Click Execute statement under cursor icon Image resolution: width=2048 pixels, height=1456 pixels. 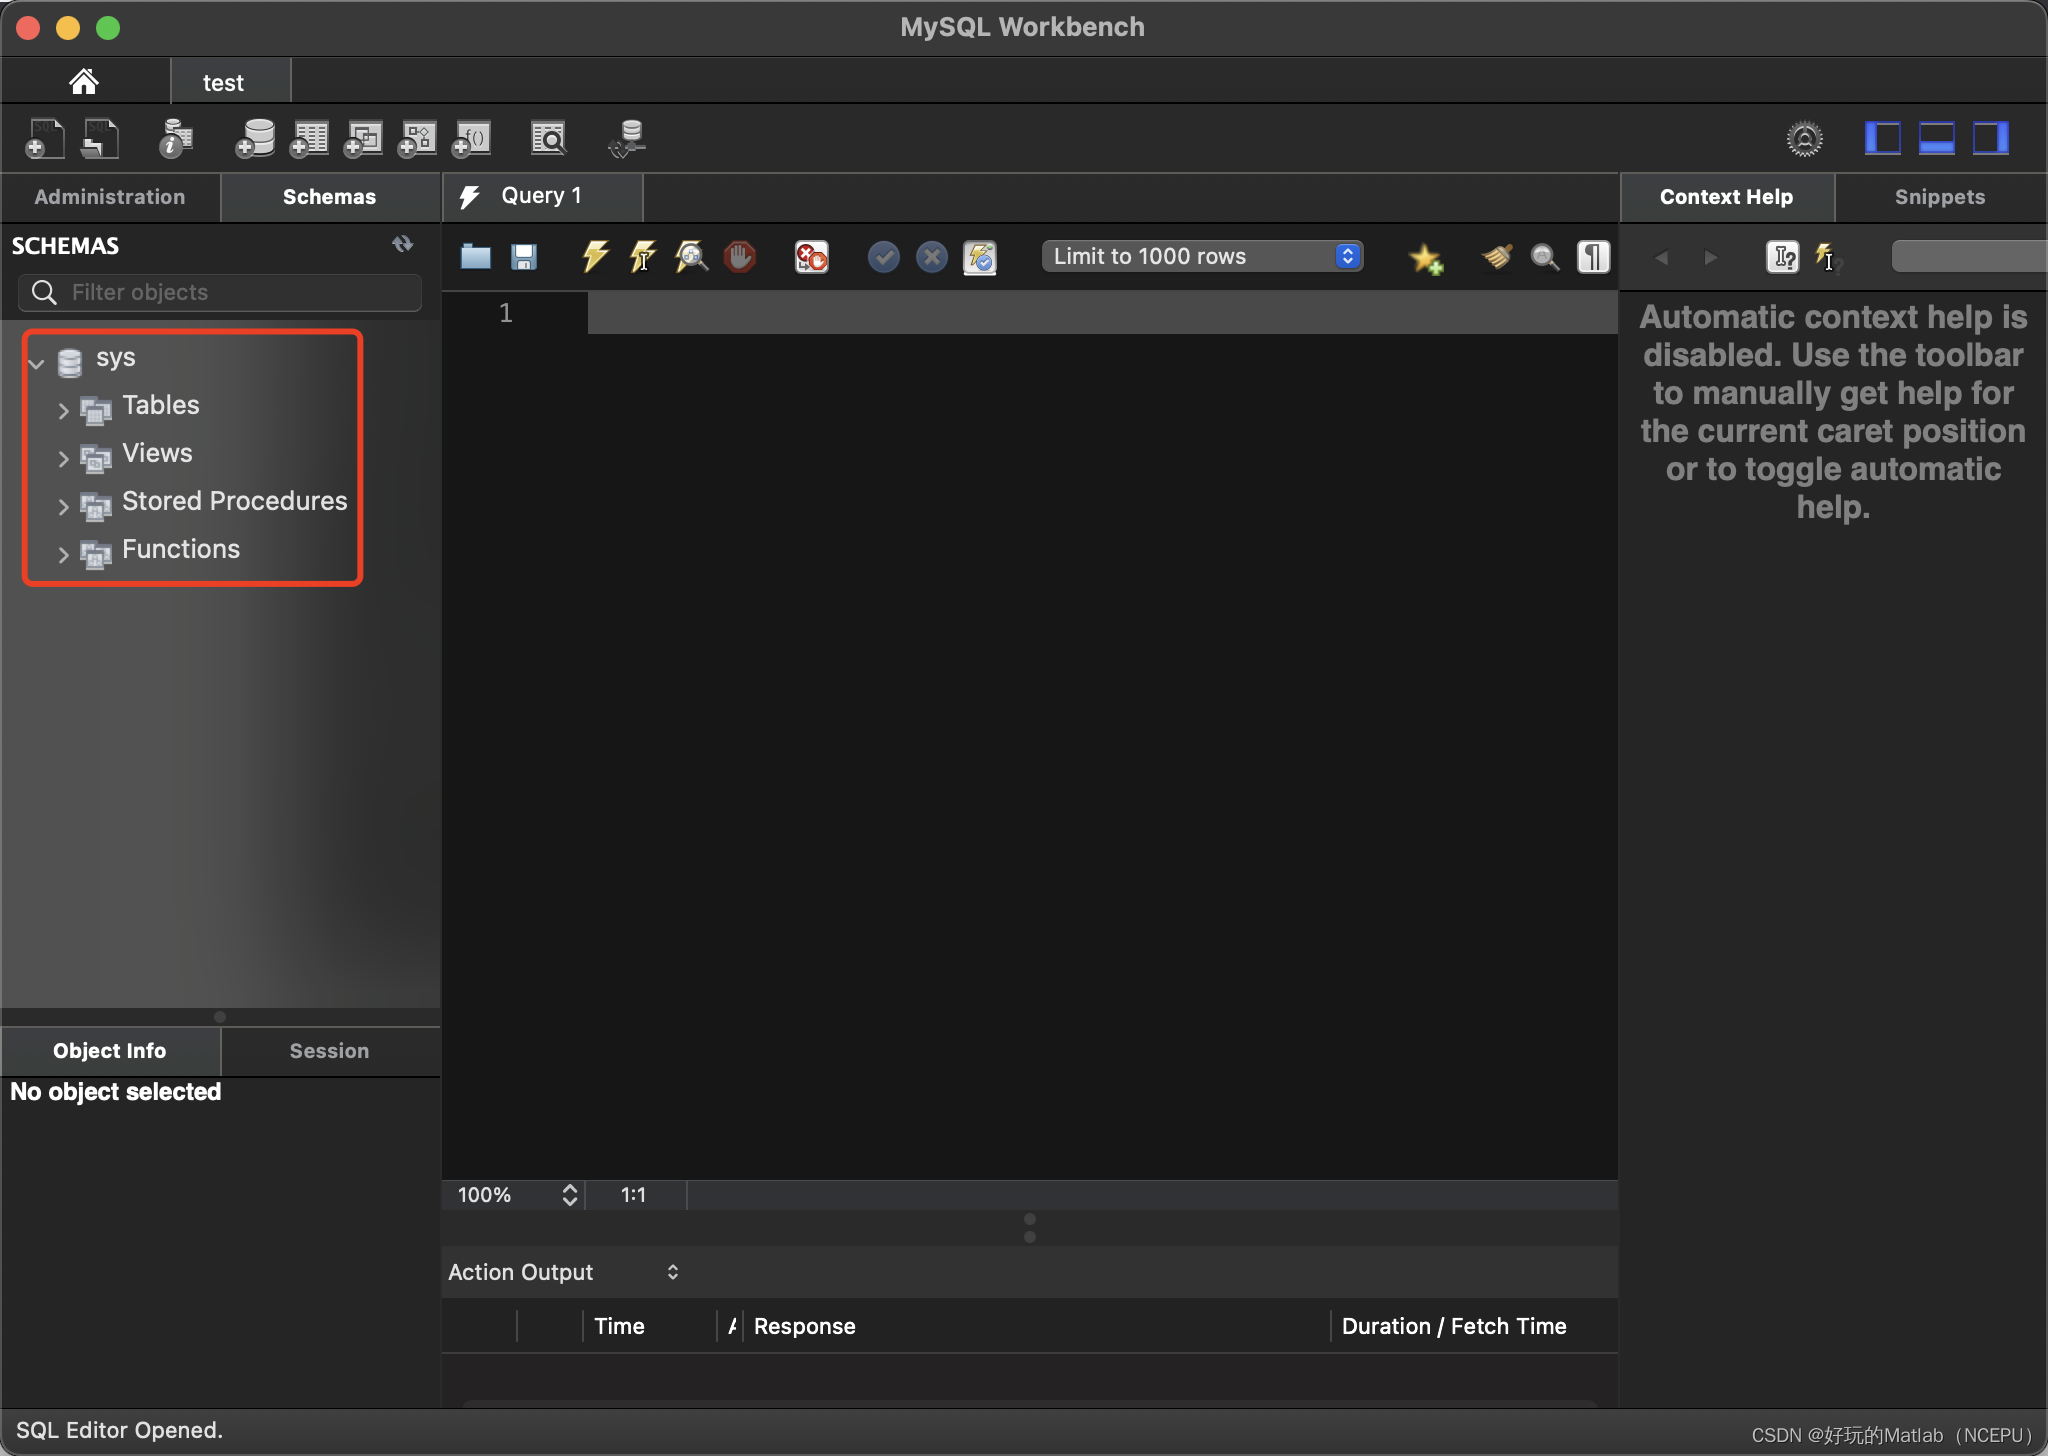643,257
